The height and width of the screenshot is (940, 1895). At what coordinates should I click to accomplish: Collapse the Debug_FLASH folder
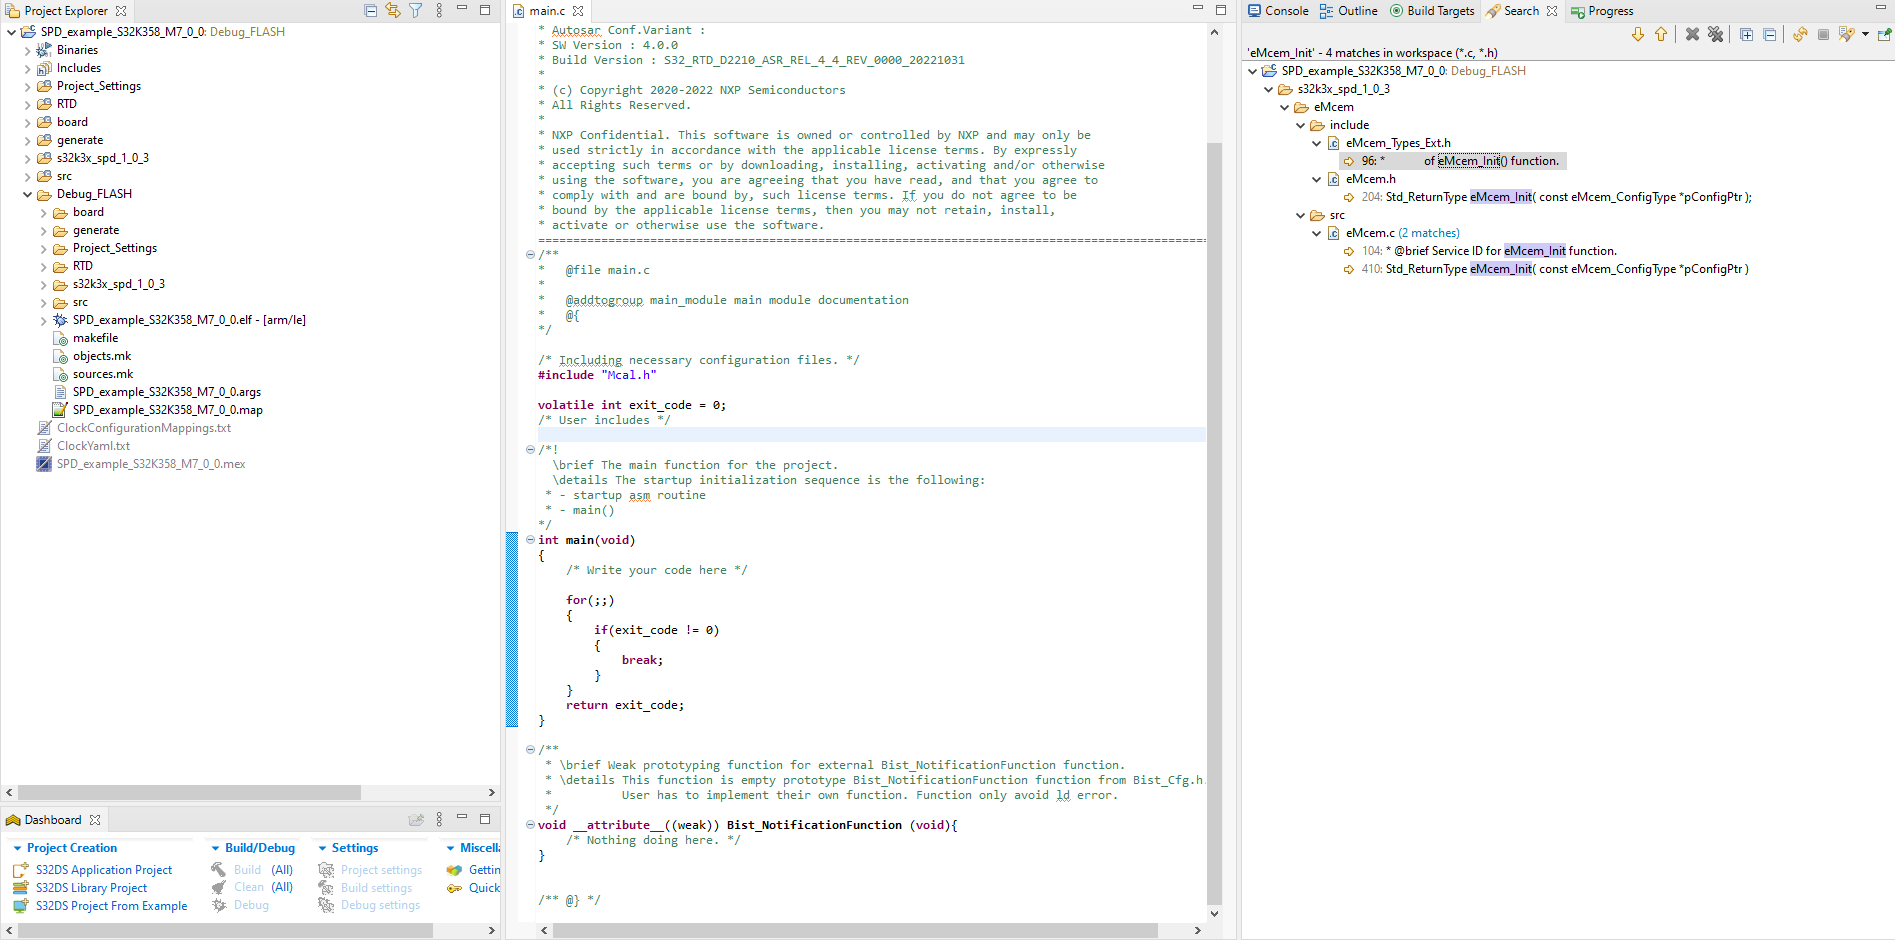[27, 194]
